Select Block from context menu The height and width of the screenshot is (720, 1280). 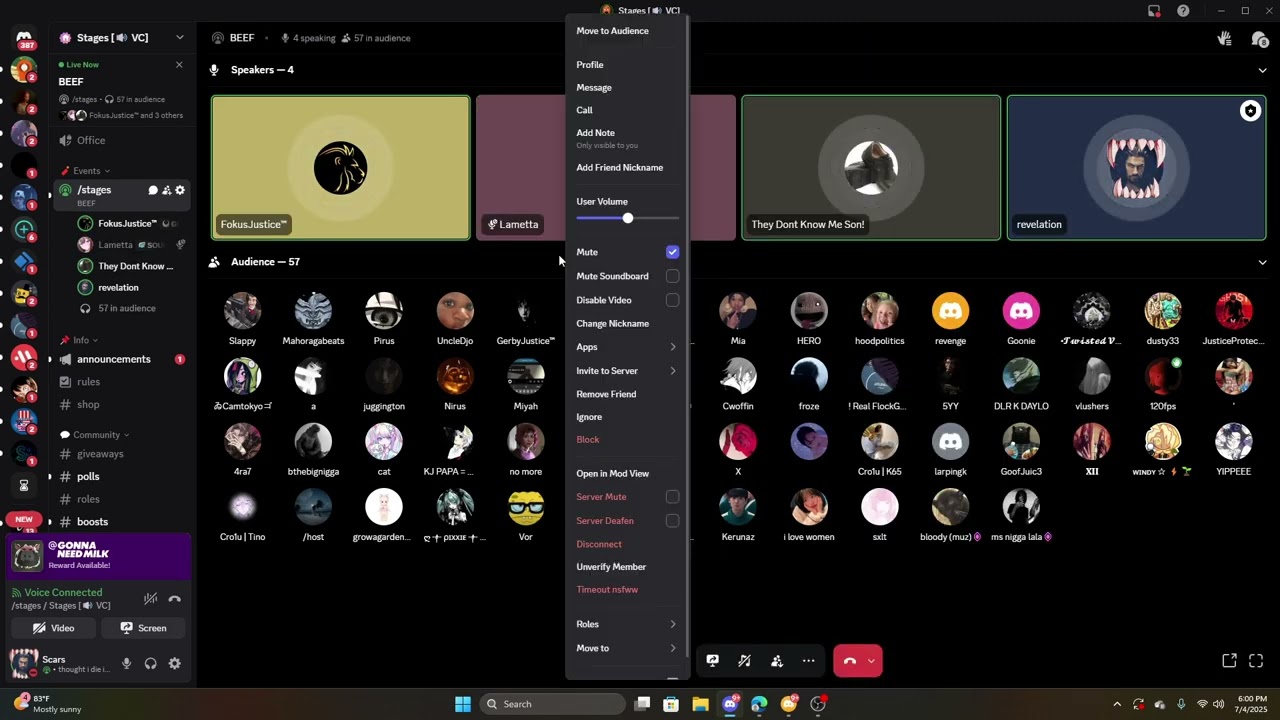(588, 440)
